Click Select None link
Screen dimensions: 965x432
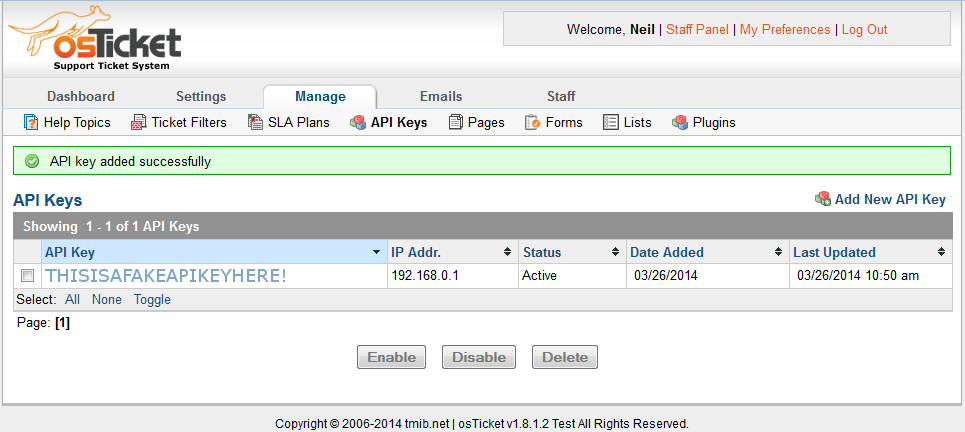coord(107,300)
